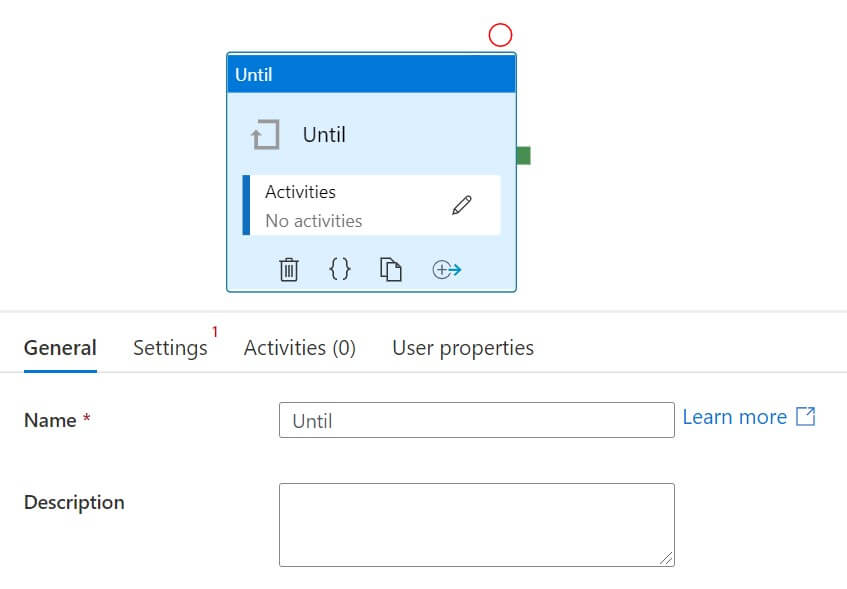847x589 pixels.
Task: Clone the Until activity with copy icon
Action: point(391,269)
